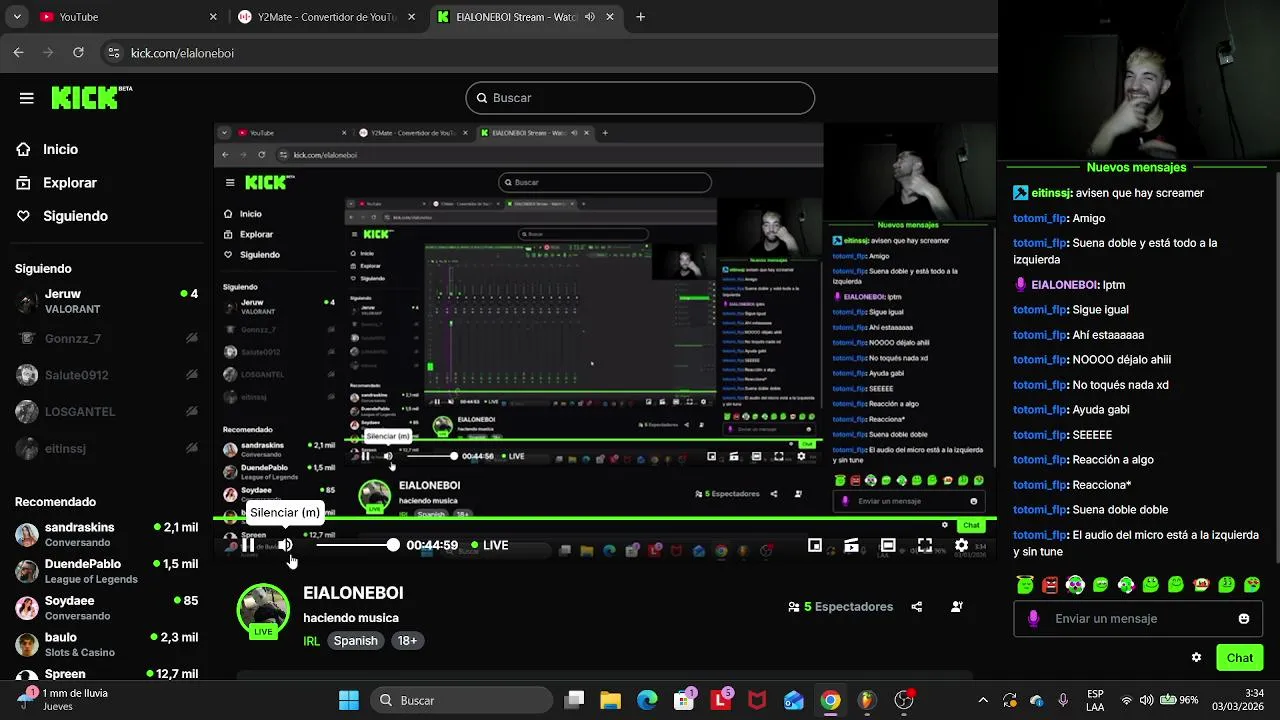The height and width of the screenshot is (720, 1280).
Task: Share the stream with share icon
Action: coord(917,607)
